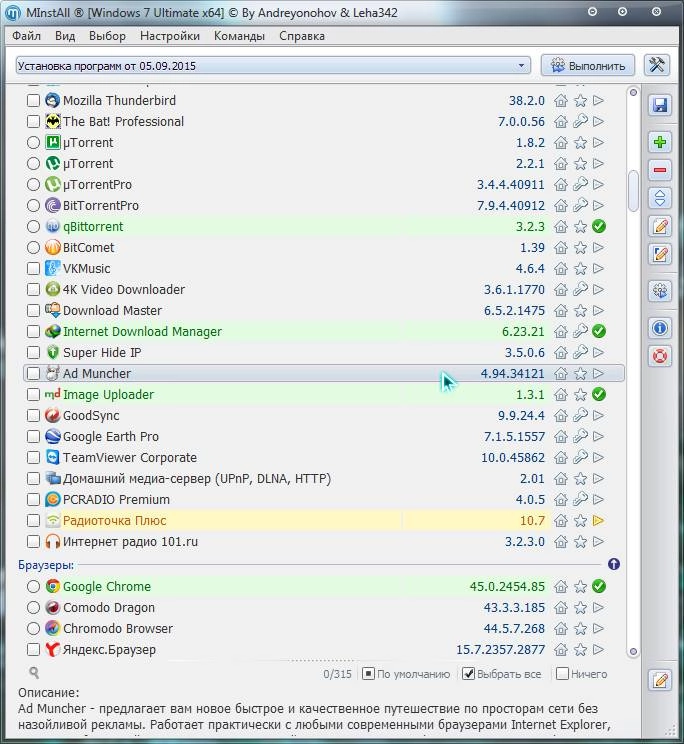The width and height of the screenshot is (684, 744).
Task: Check the Mozilla Thunderbird checkbox
Action: [x=33, y=101]
